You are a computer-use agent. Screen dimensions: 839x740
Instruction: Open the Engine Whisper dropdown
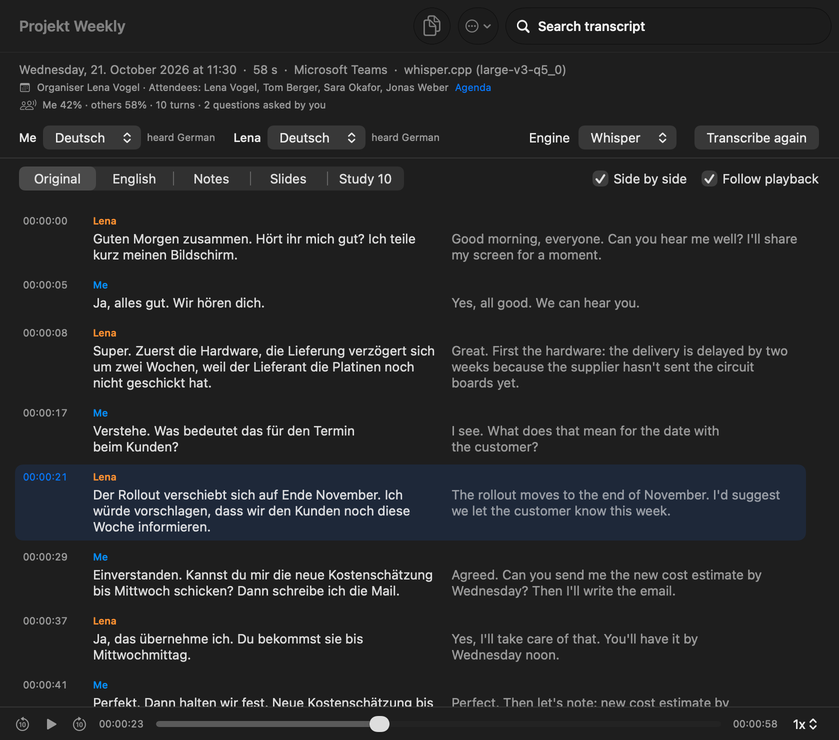[x=627, y=138]
